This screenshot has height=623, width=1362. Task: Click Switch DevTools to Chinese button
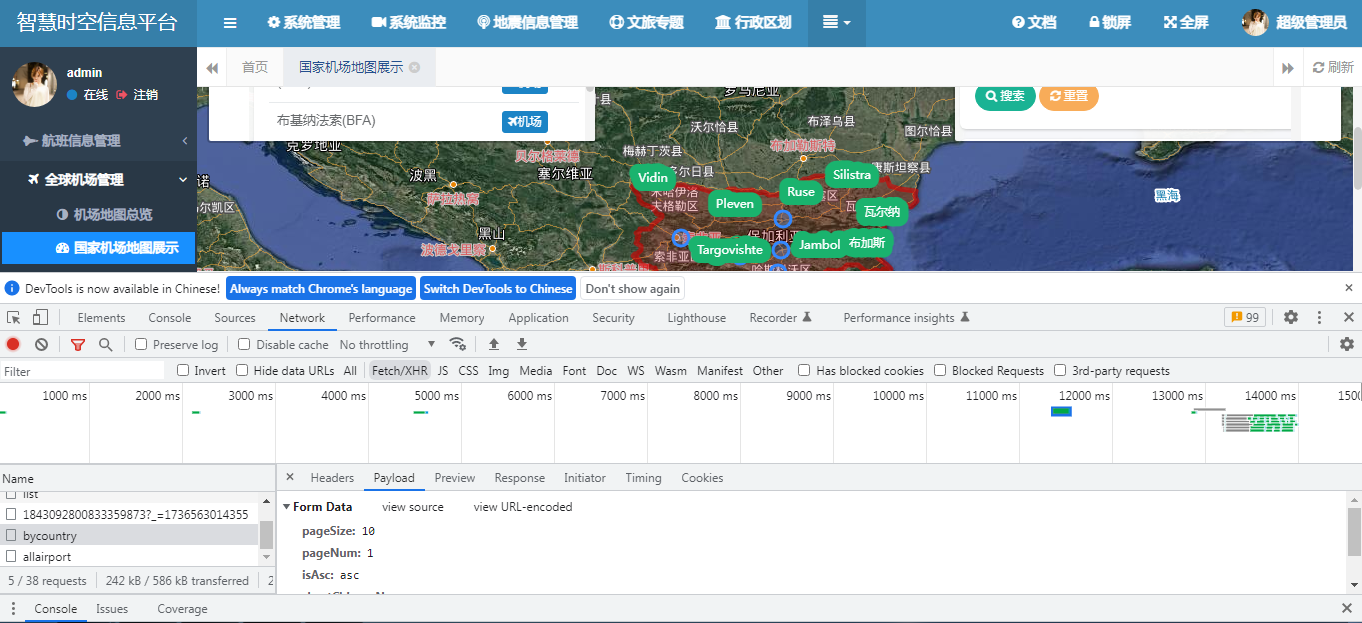(x=498, y=288)
